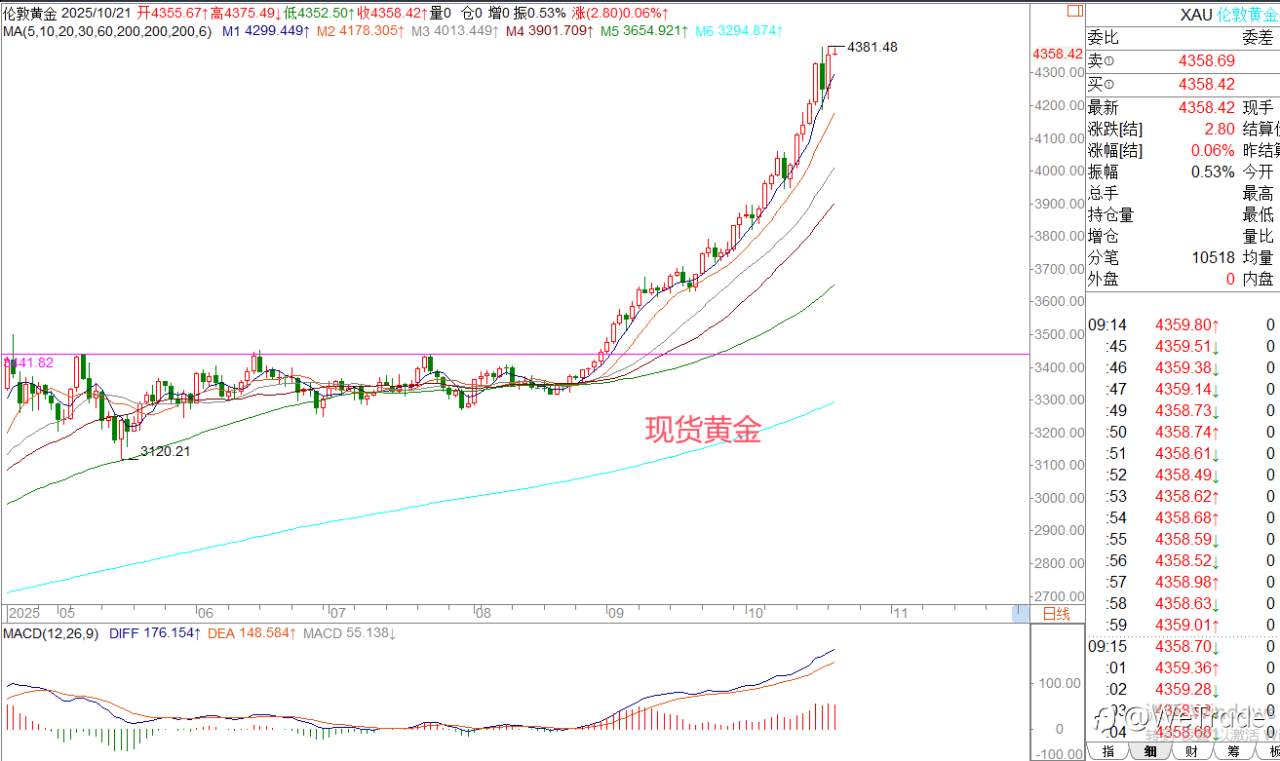Click the 3120.21 low price label

165,451
